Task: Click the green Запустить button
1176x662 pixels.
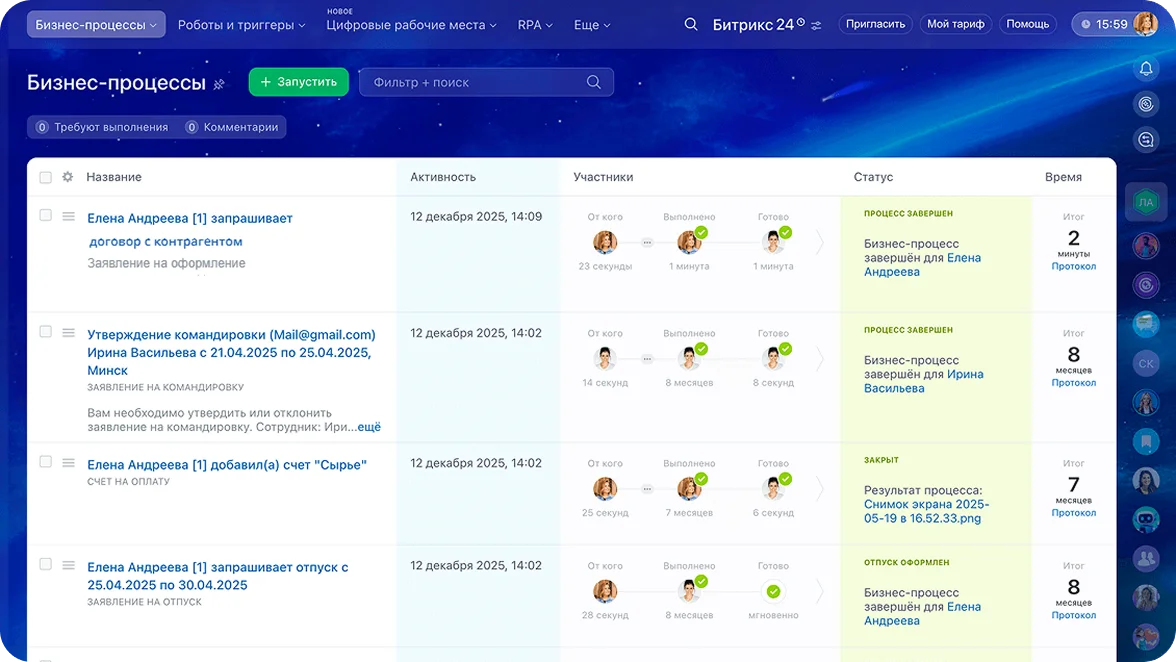Action: tap(298, 82)
